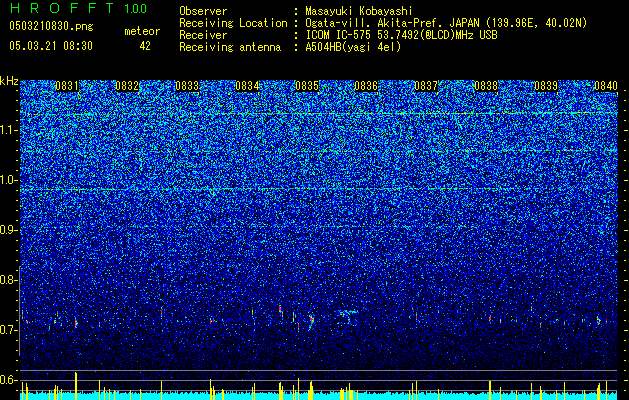
Task: Click the 0838 time marker
Action: coord(486,86)
